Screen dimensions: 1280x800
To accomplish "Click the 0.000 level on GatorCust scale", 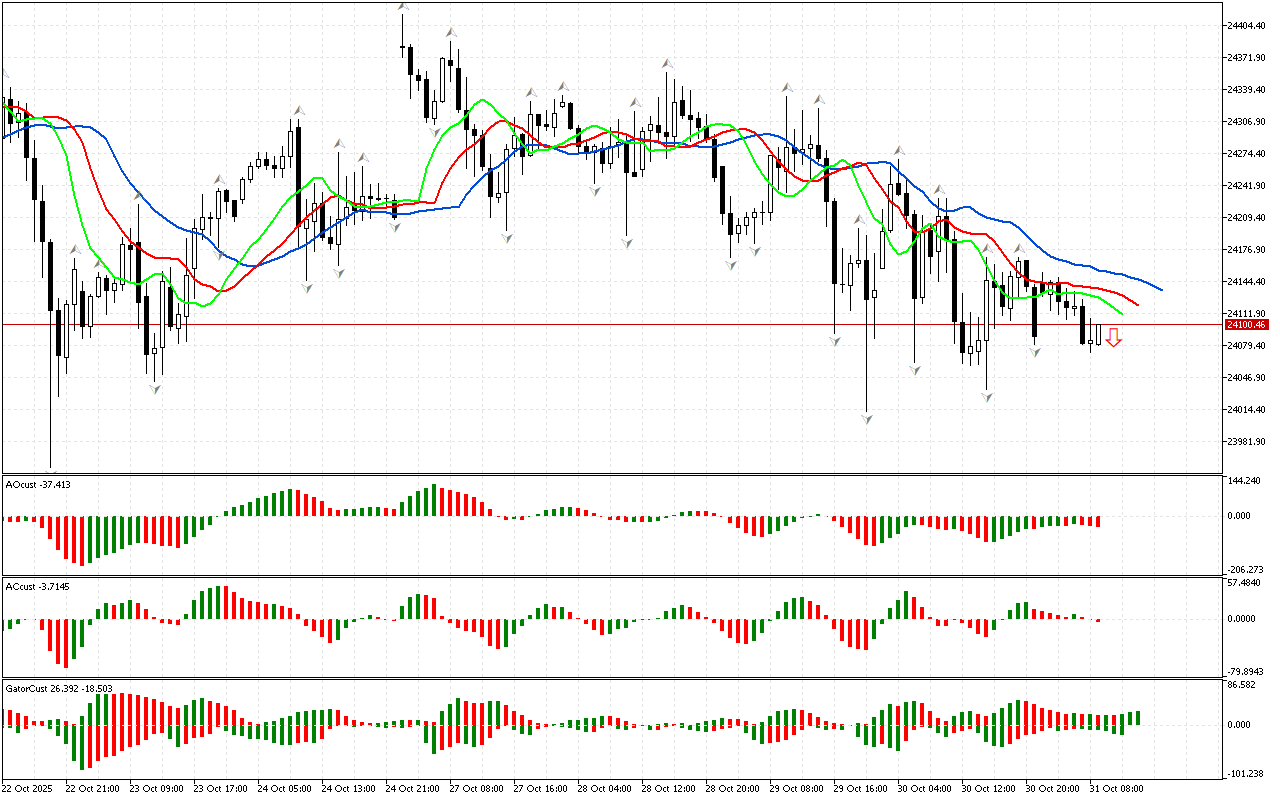I will (x=1241, y=725).
